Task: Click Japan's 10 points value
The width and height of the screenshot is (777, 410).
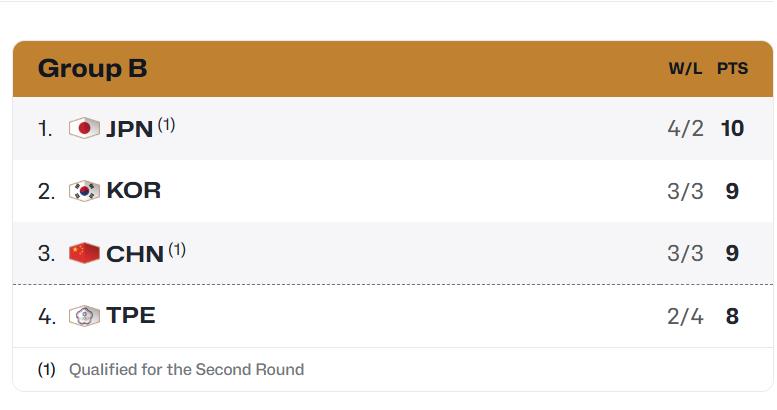Action: click(732, 129)
